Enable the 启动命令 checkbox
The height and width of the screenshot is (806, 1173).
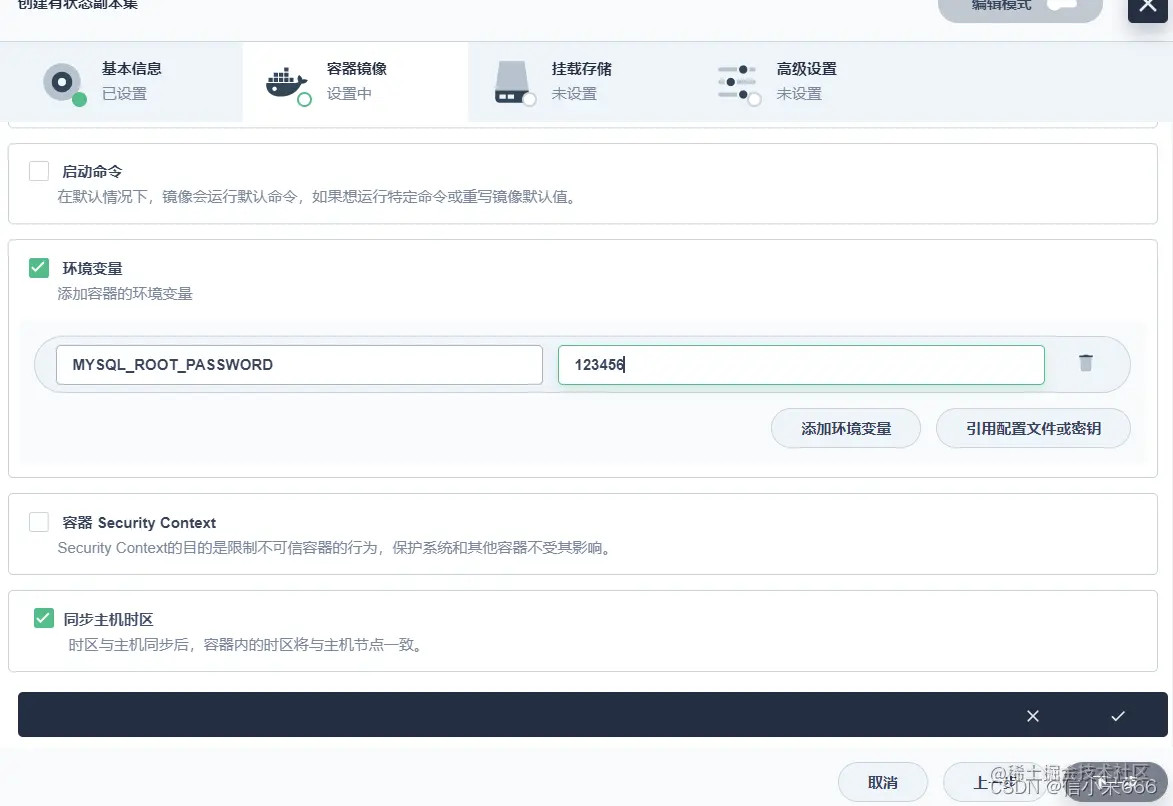click(x=38, y=170)
